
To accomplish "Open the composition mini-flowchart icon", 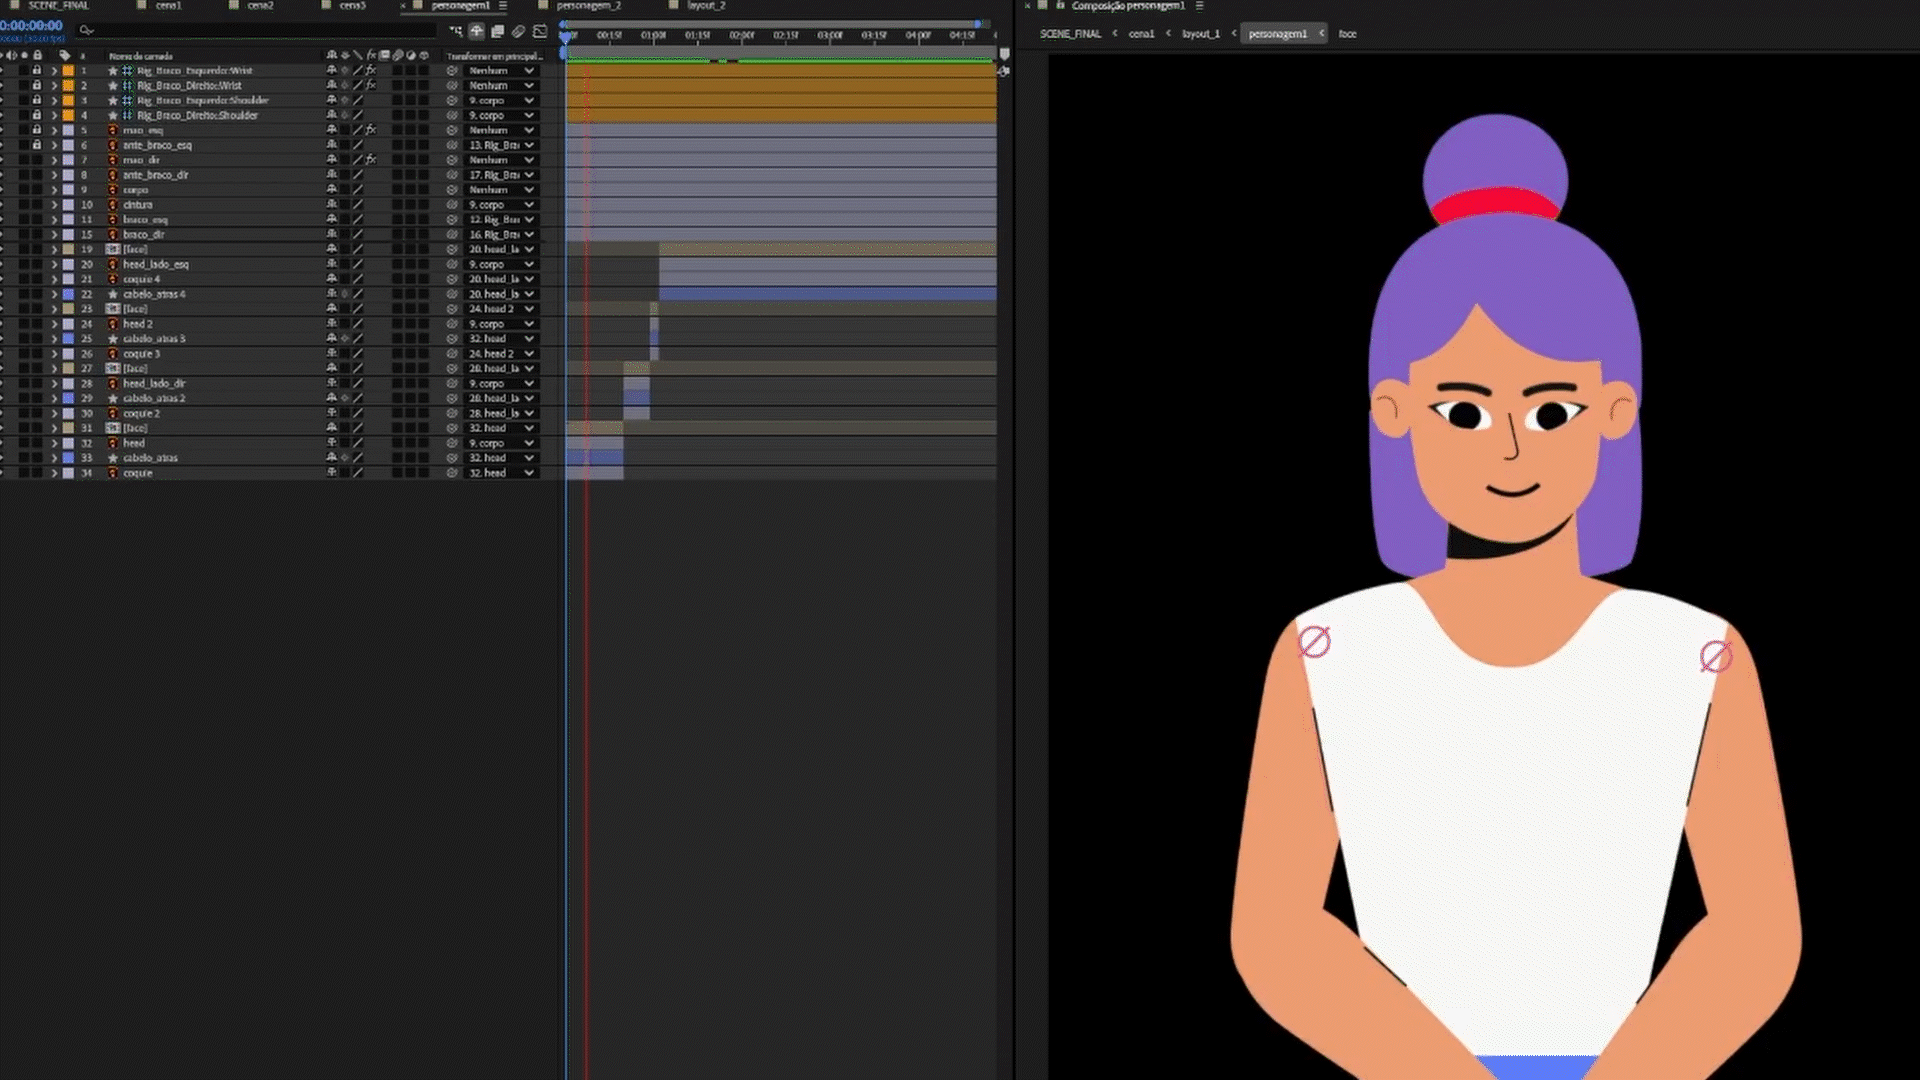I will (456, 32).
